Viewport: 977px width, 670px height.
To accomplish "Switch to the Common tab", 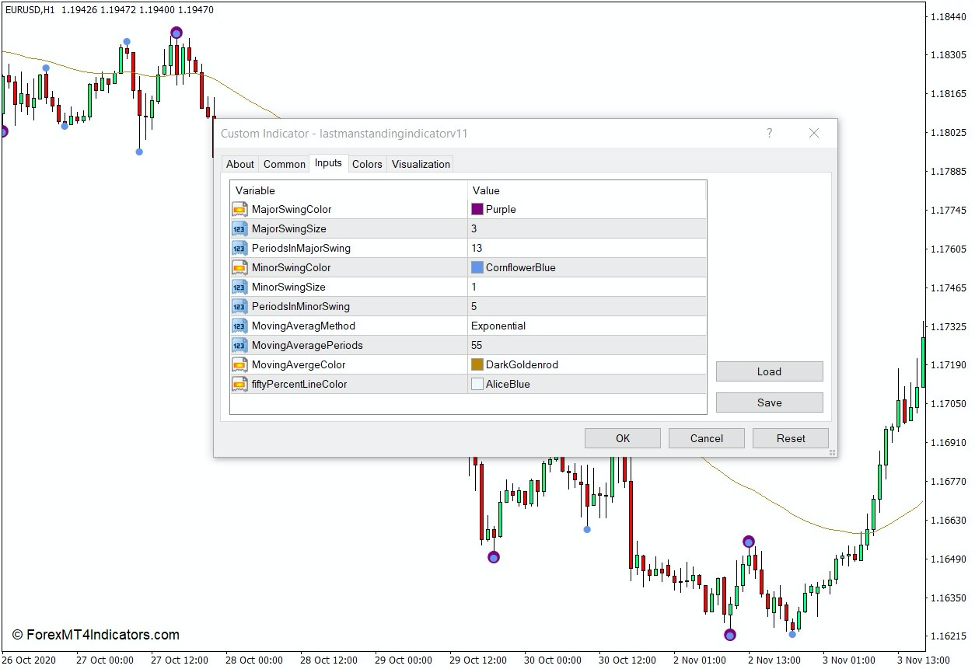I will [285, 164].
